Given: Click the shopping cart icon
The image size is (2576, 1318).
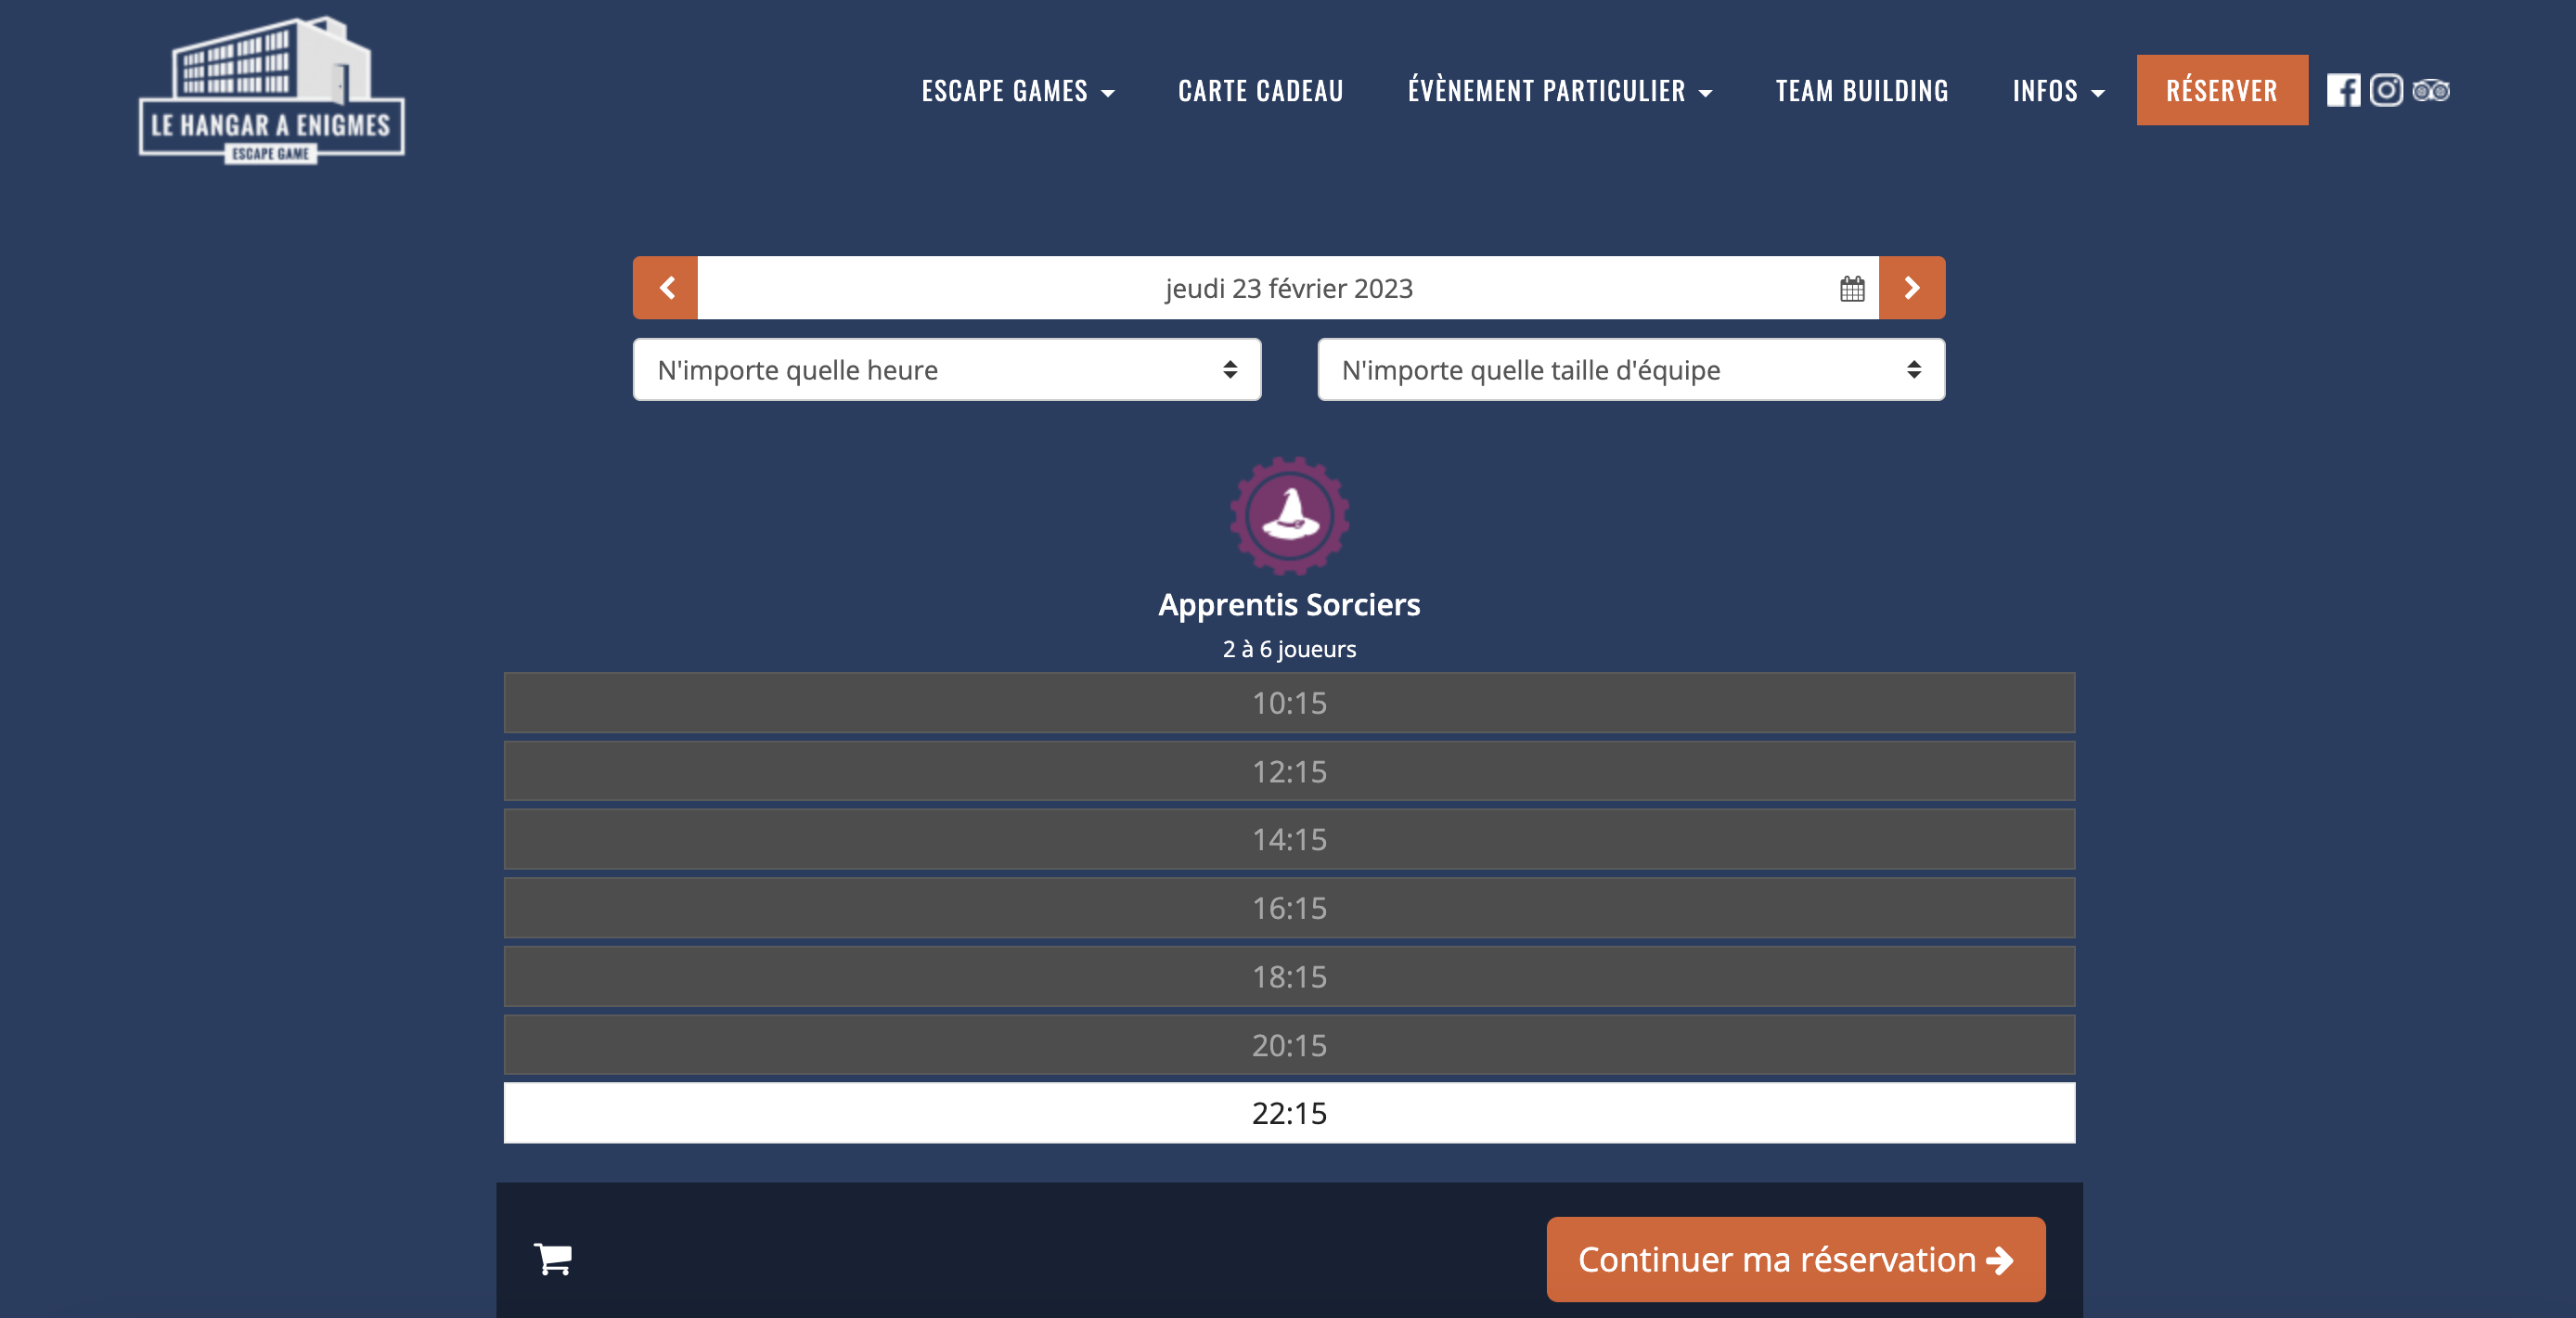Looking at the screenshot, I should 553,1259.
